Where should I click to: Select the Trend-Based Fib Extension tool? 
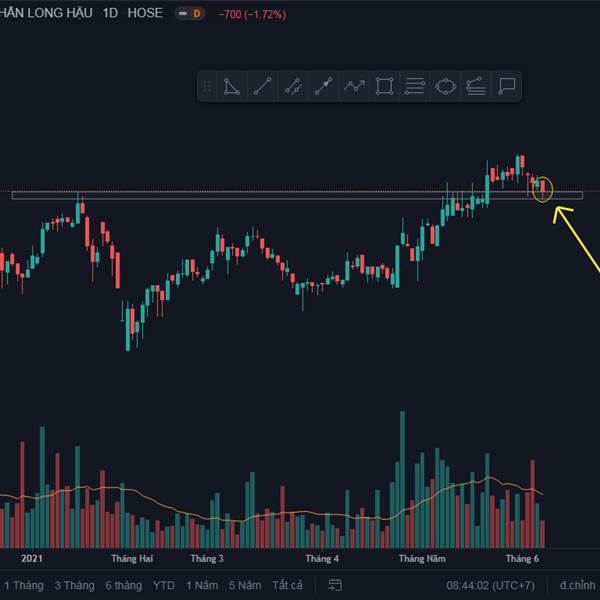(x=476, y=86)
